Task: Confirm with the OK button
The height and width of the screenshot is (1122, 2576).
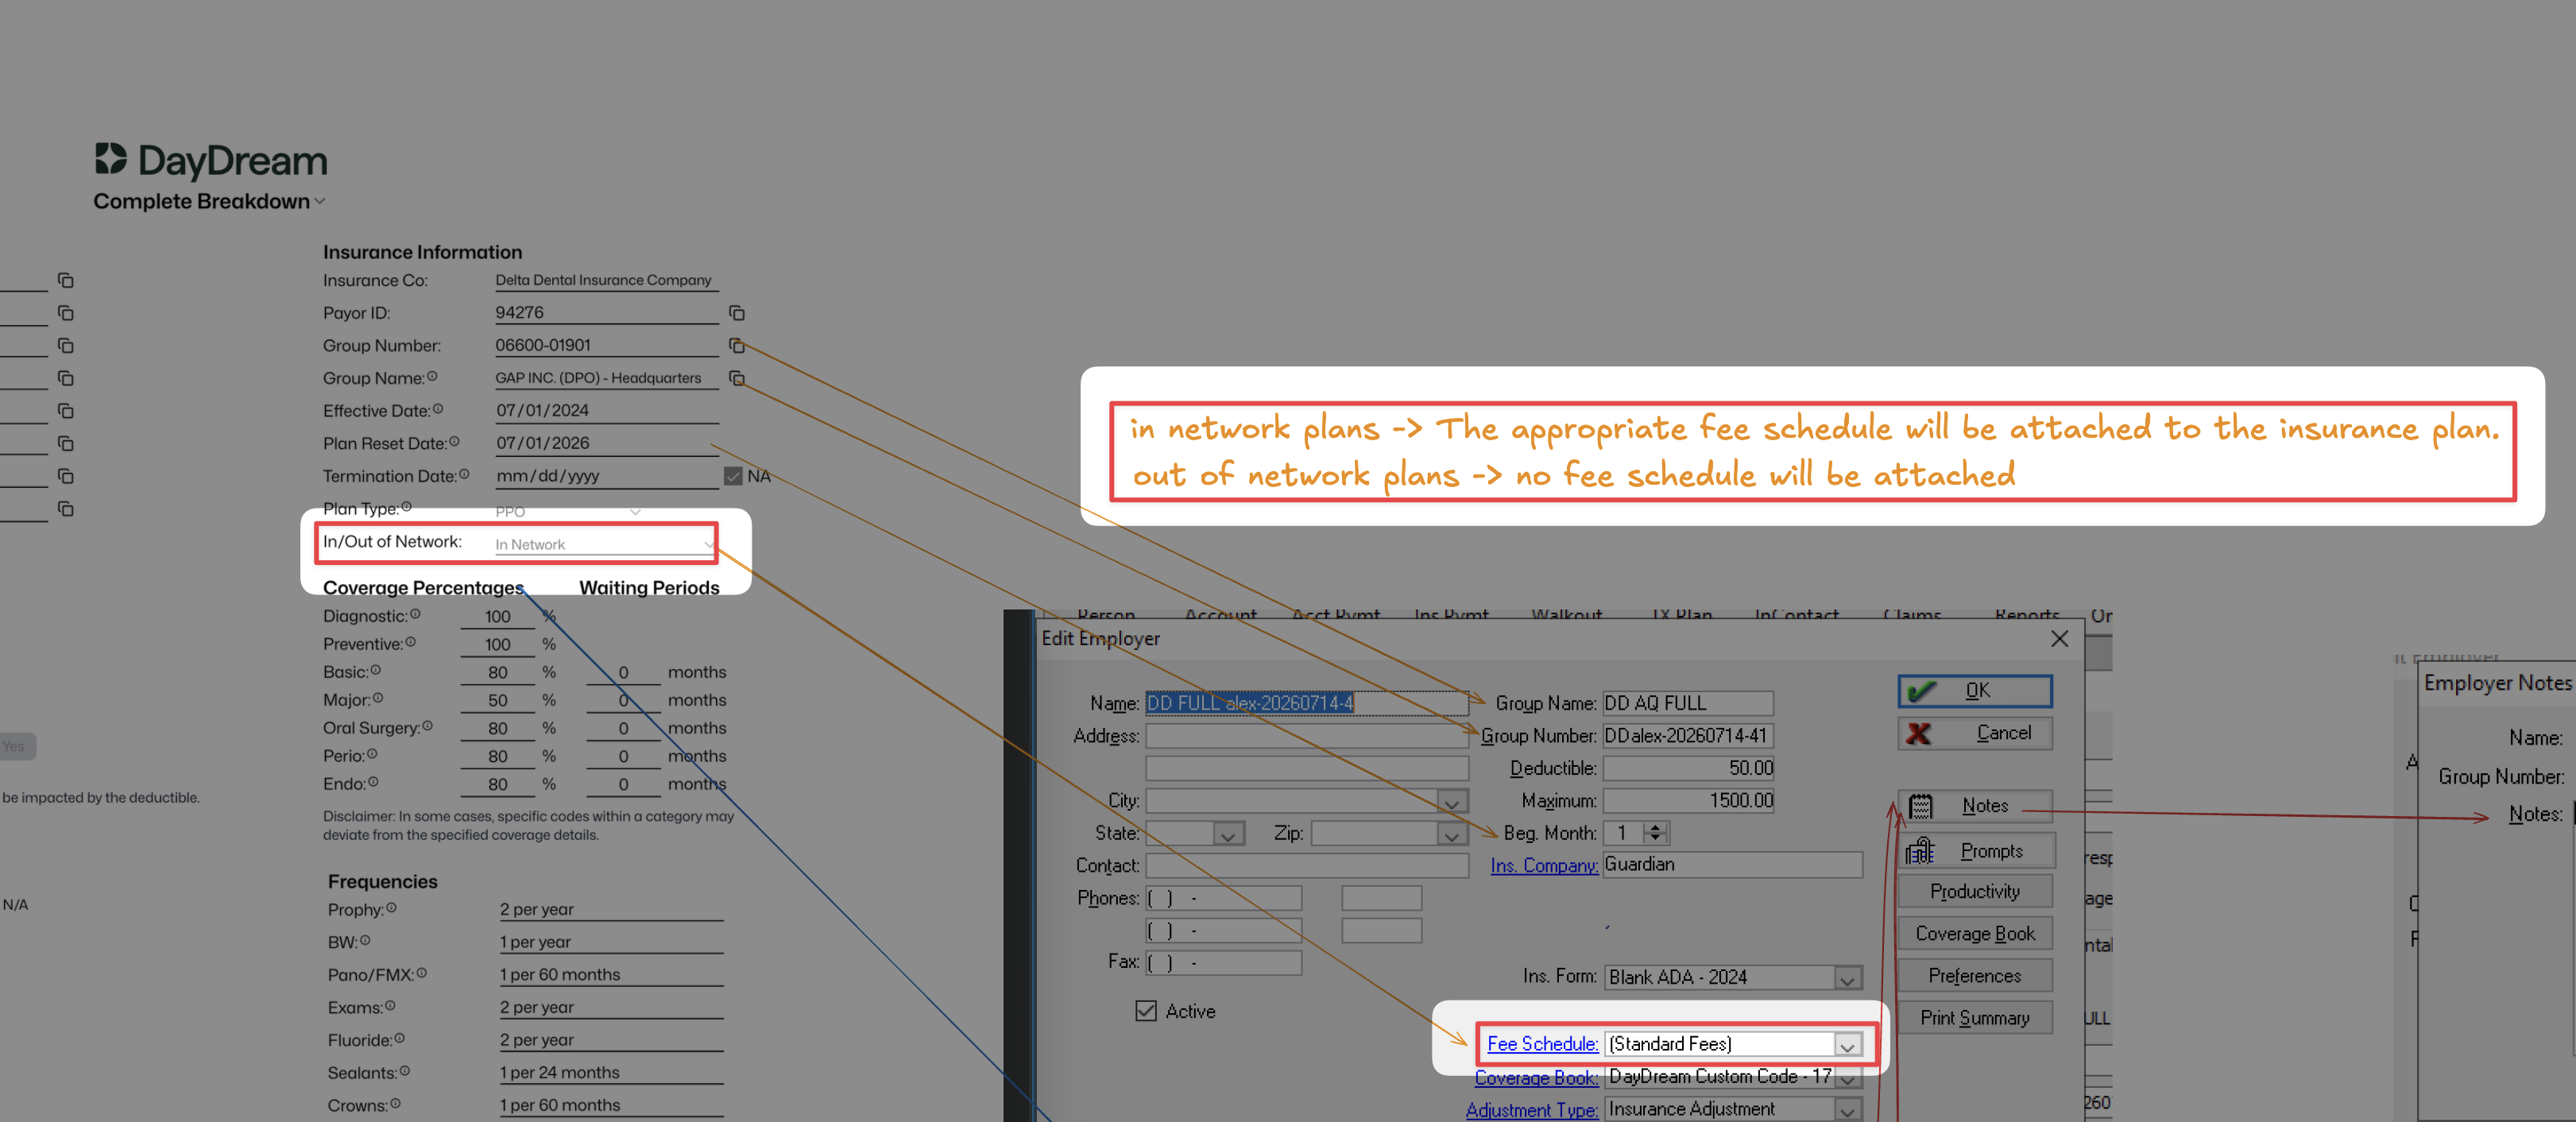Action: coord(1975,691)
